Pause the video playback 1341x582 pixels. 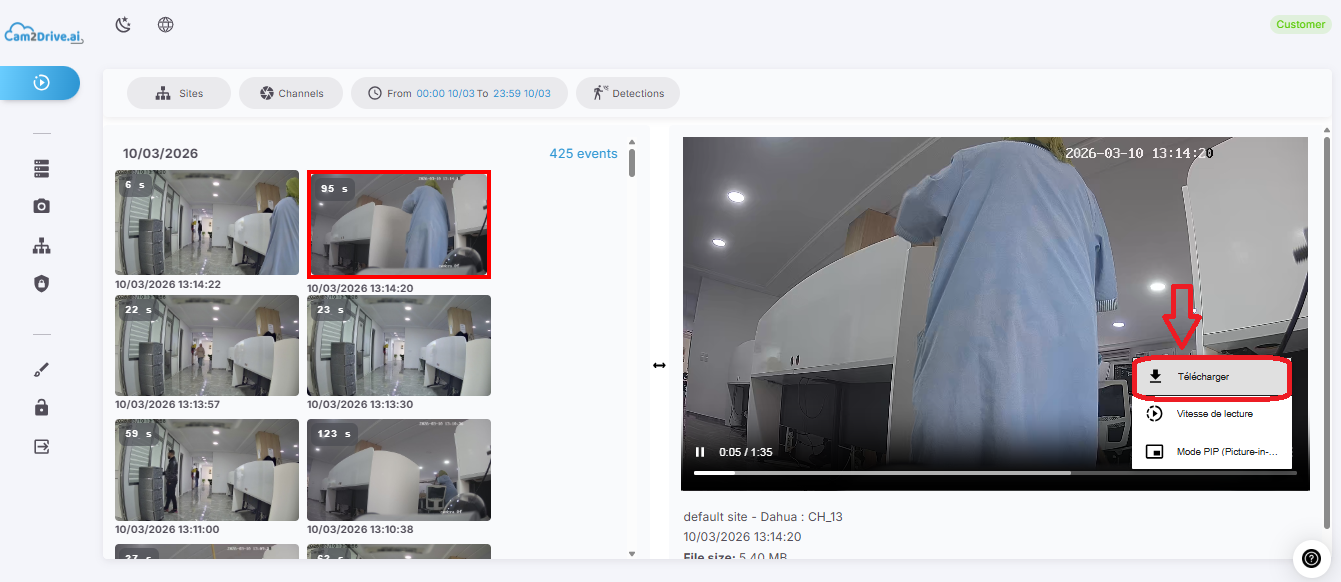click(x=700, y=452)
